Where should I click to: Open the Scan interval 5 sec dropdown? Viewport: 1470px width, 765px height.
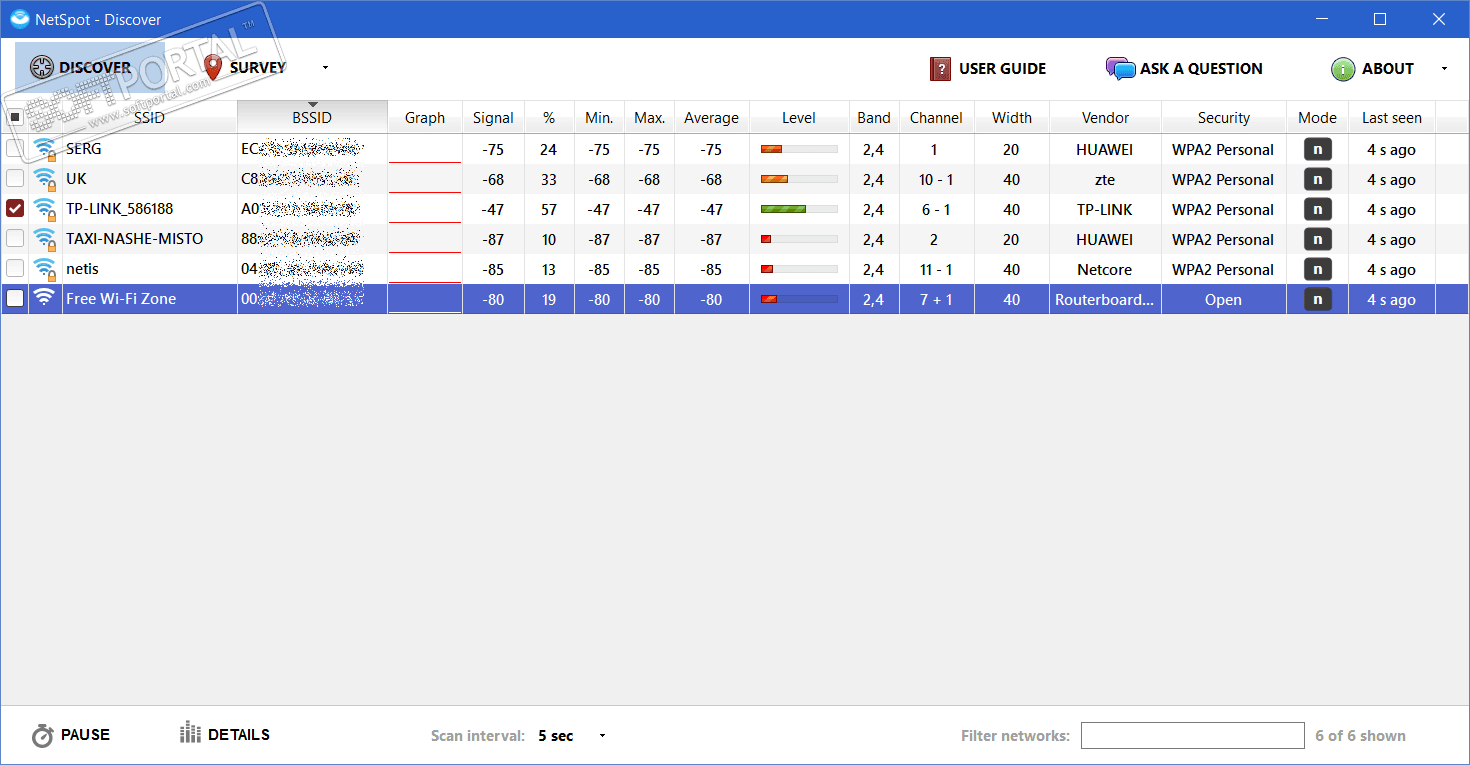tap(571, 736)
